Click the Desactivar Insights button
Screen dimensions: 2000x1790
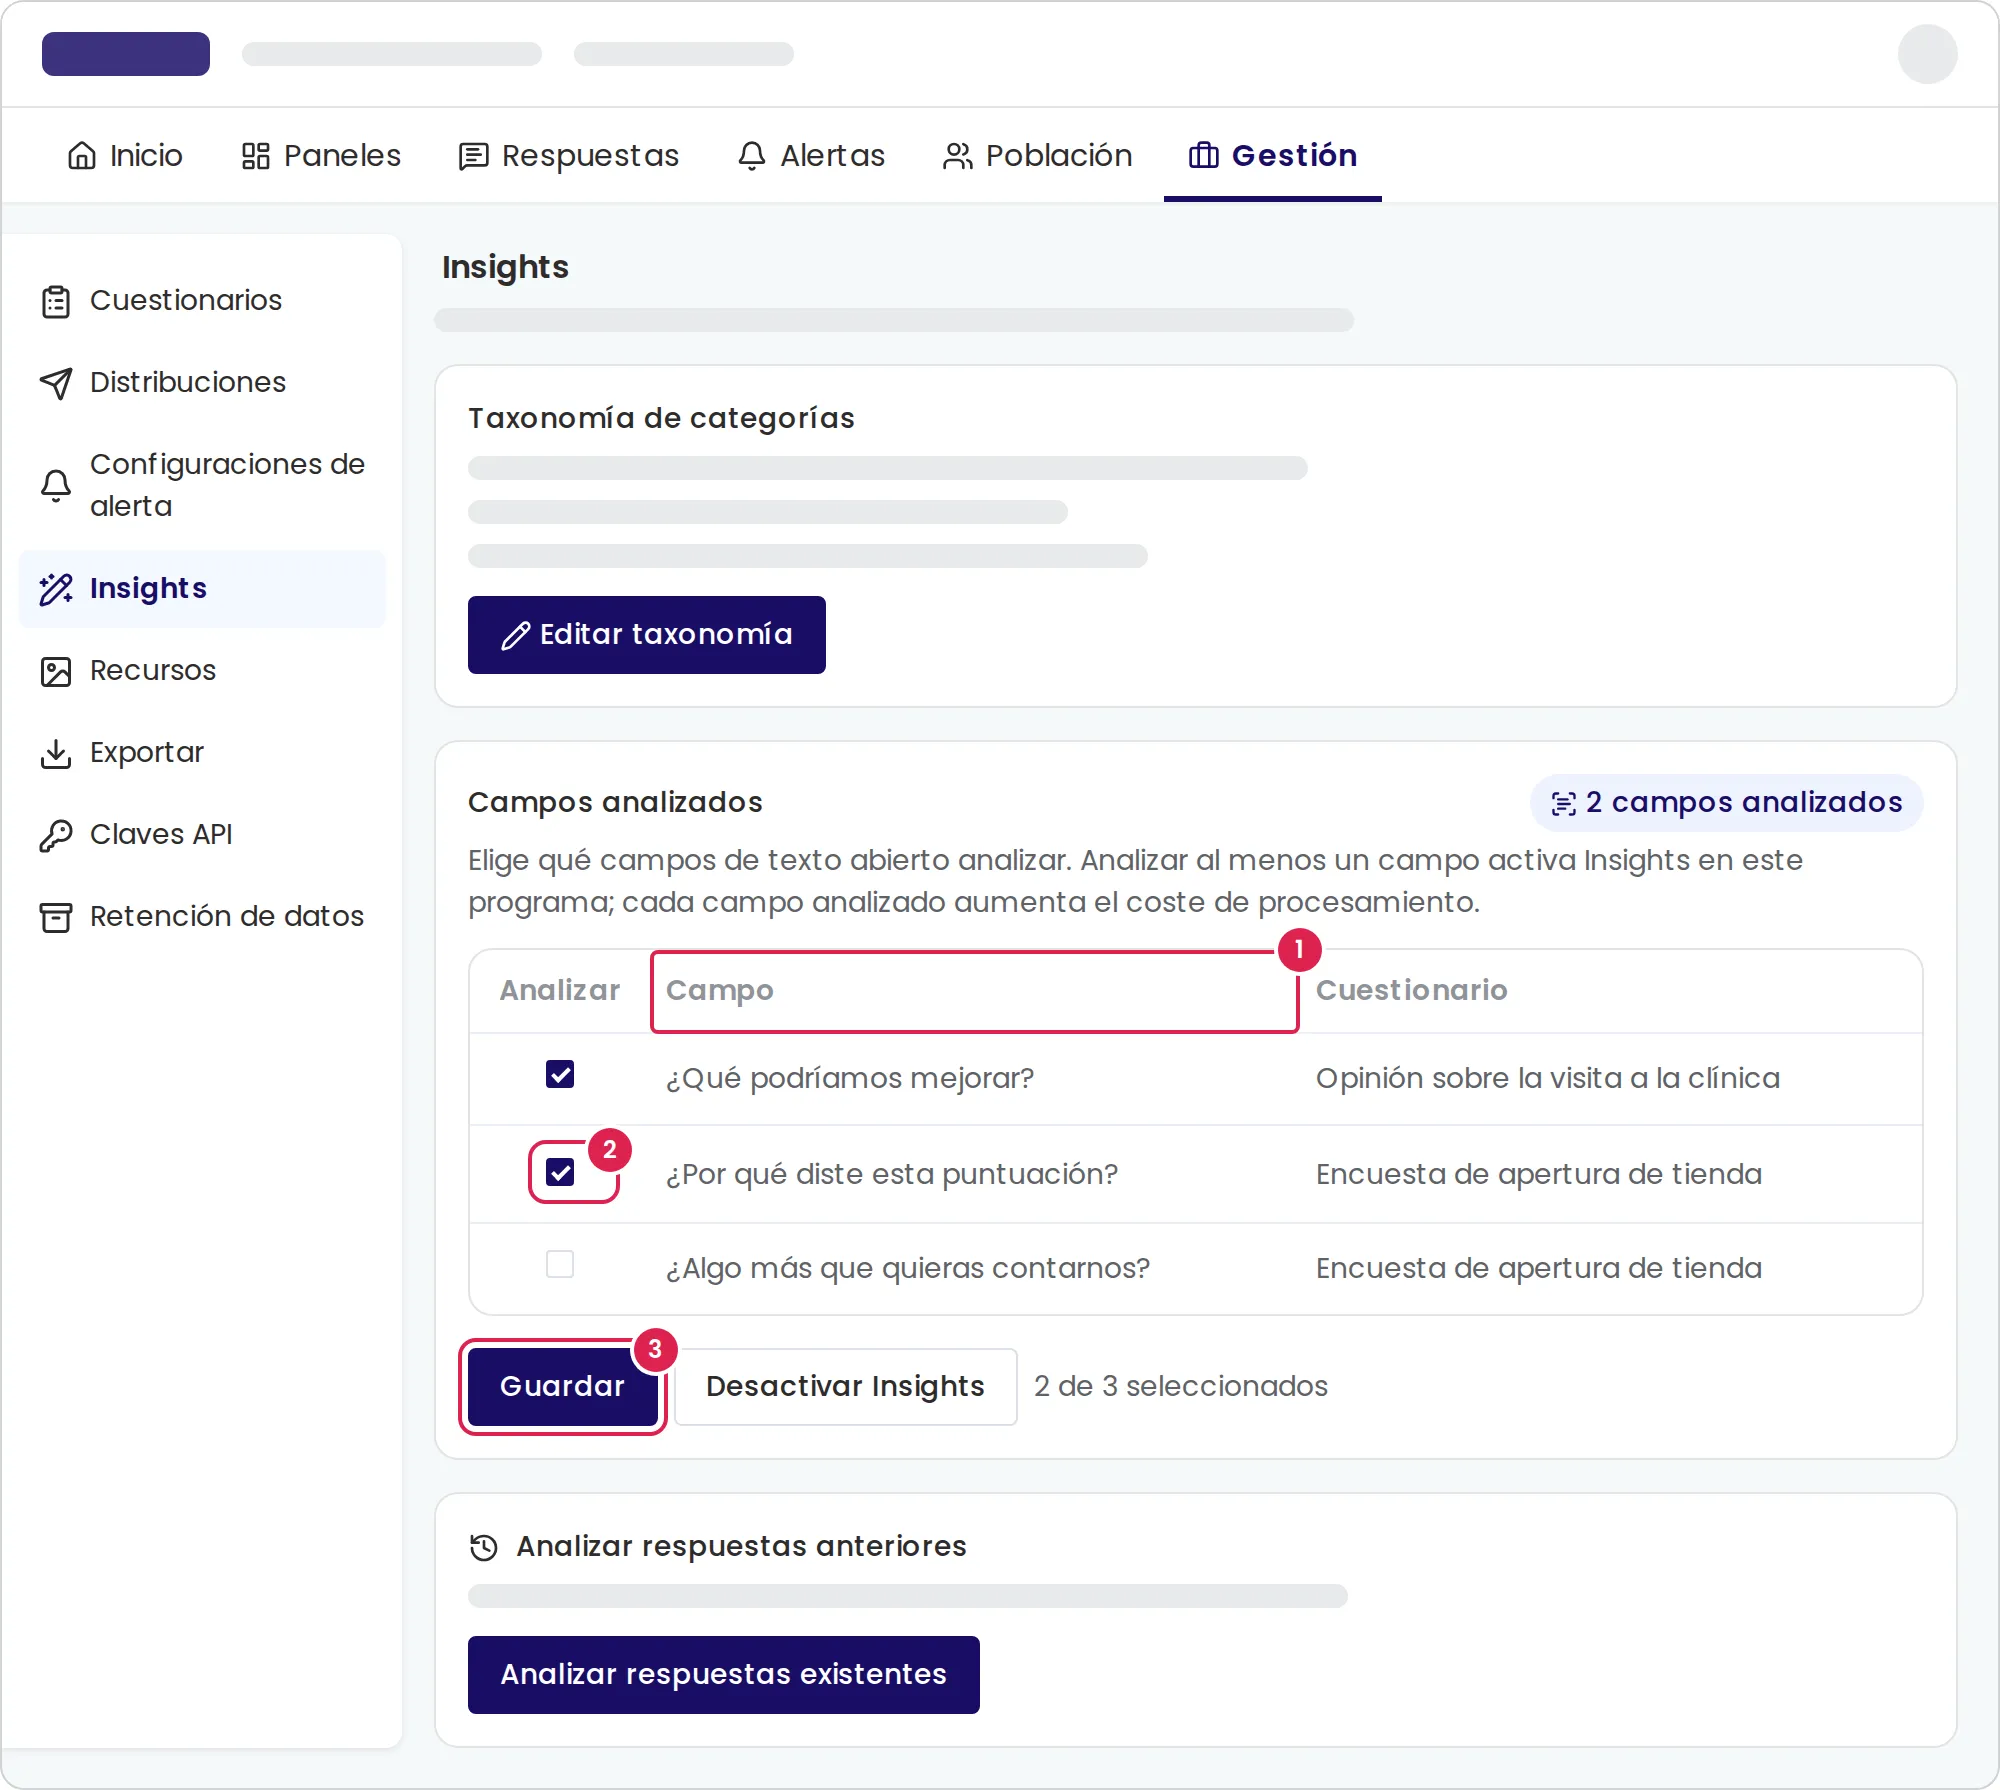pos(846,1387)
